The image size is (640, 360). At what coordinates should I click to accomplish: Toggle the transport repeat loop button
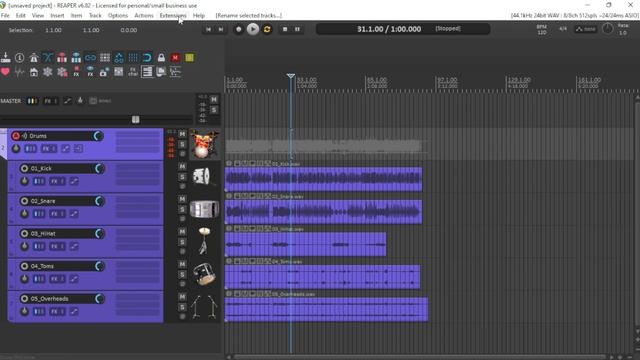click(x=267, y=29)
